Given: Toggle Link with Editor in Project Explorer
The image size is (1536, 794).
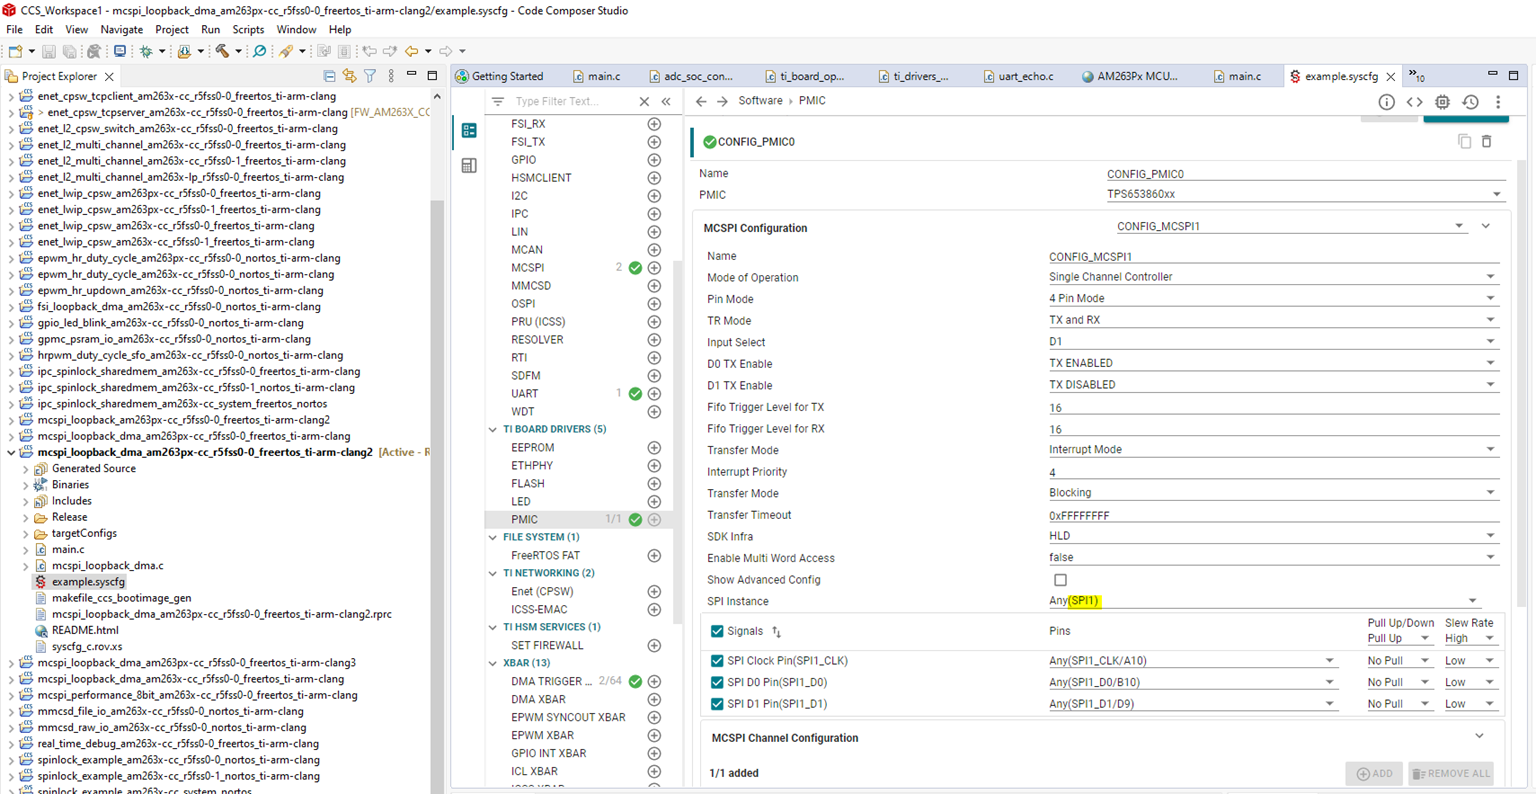Looking at the screenshot, I should [349, 76].
